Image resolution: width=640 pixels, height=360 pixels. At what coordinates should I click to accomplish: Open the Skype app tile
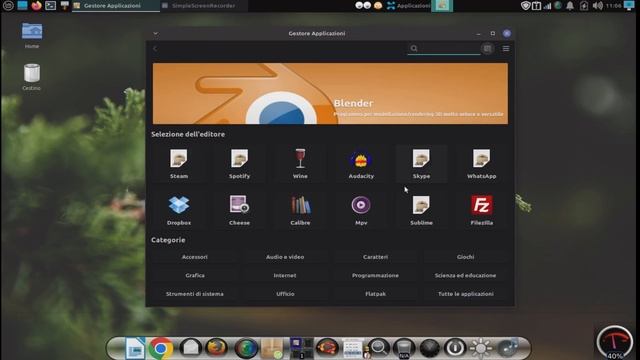(421, 164)
